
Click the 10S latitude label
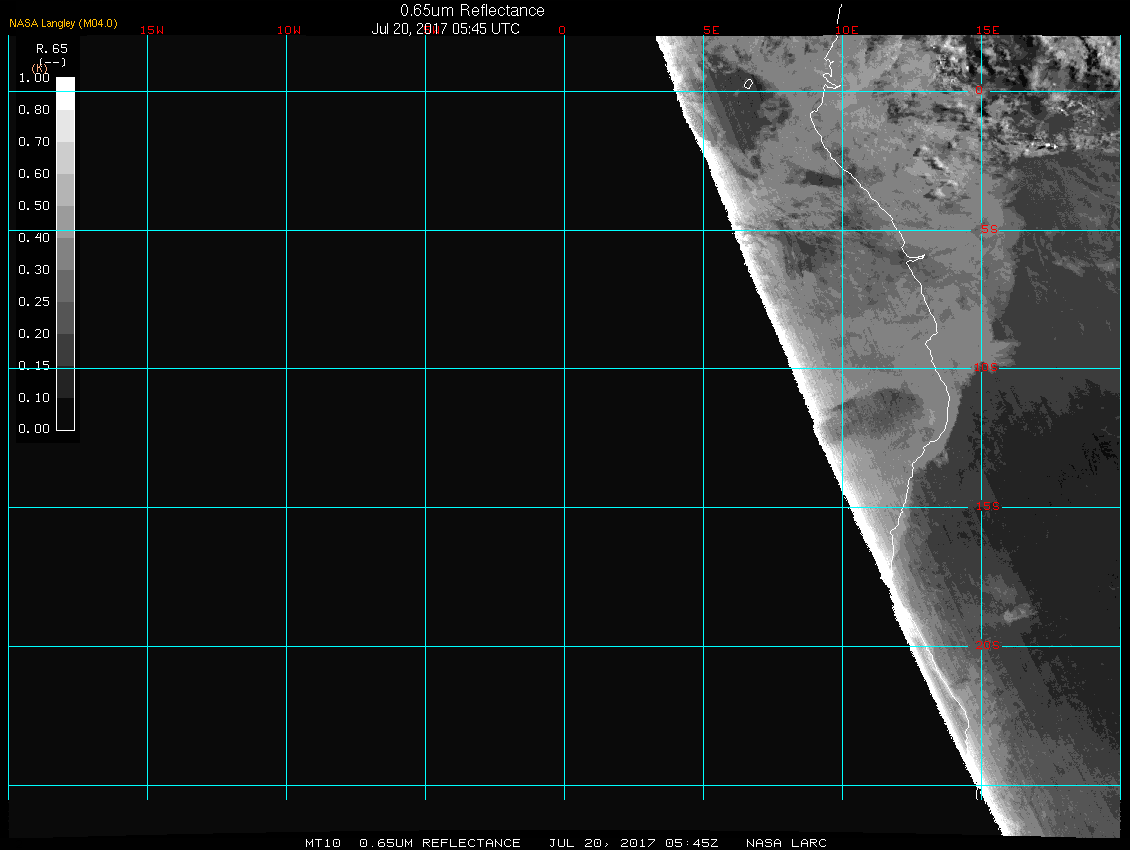tap(986, 368)
